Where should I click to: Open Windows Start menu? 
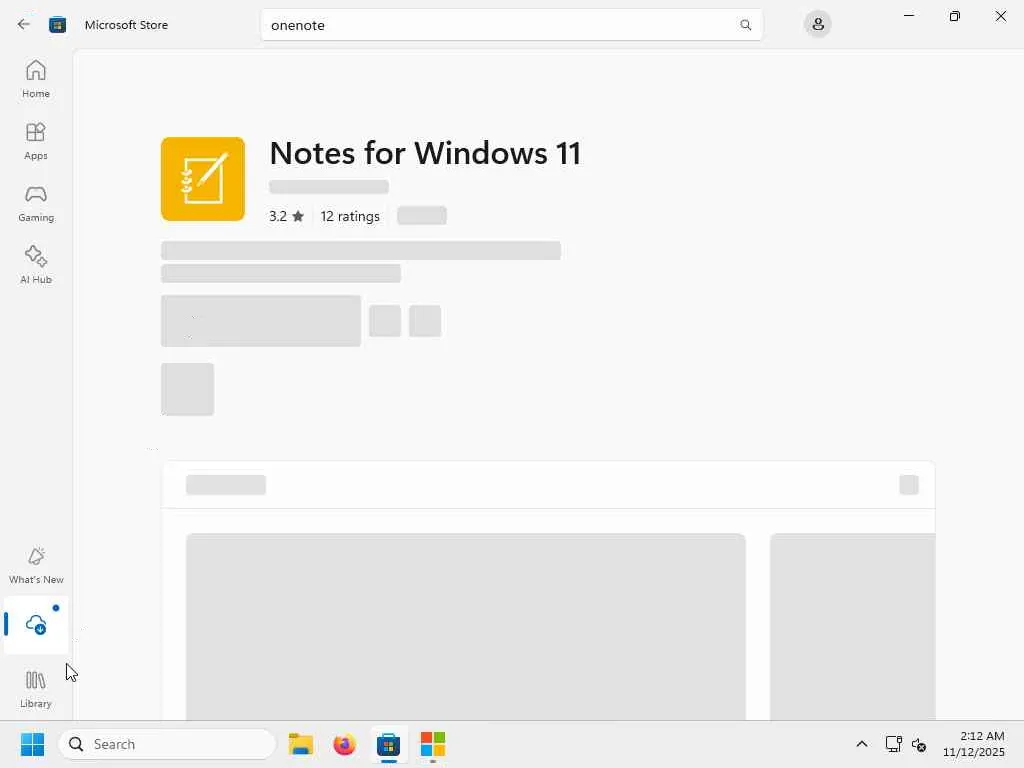tap(32, 744)
